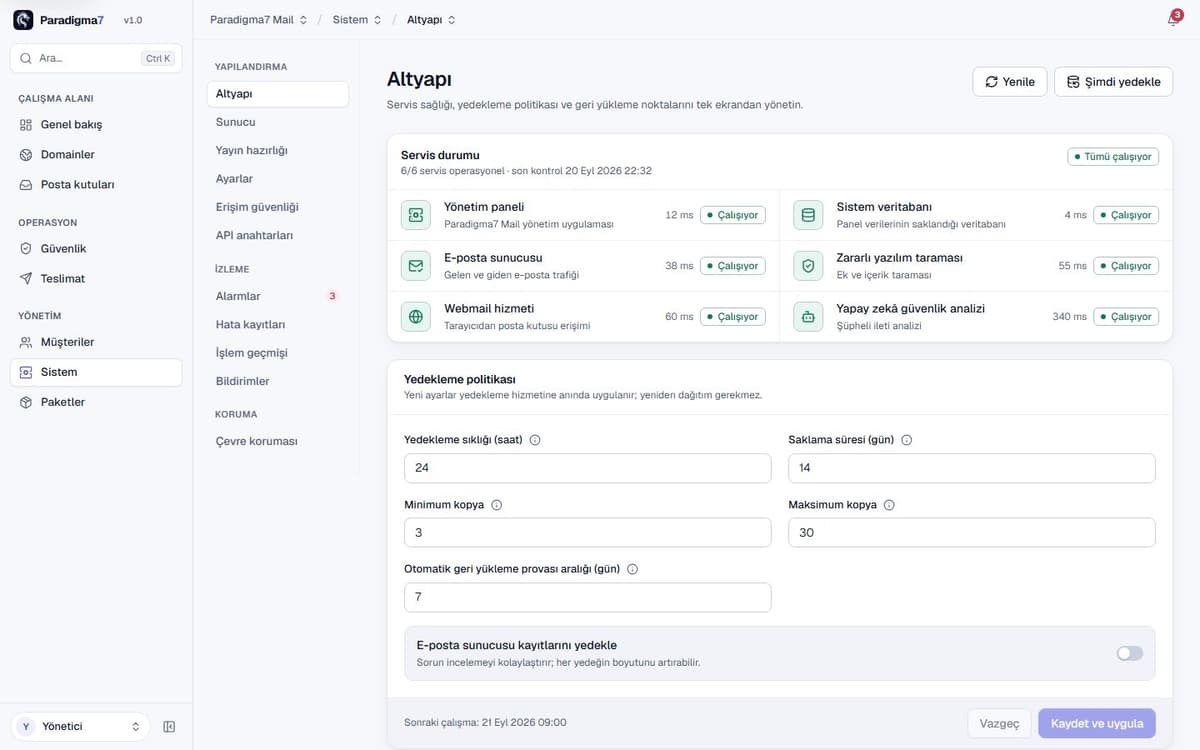Open Hata kayıtları page
Image resolution: width=1200 pixels, height=750 pixels.
(278, 325)
